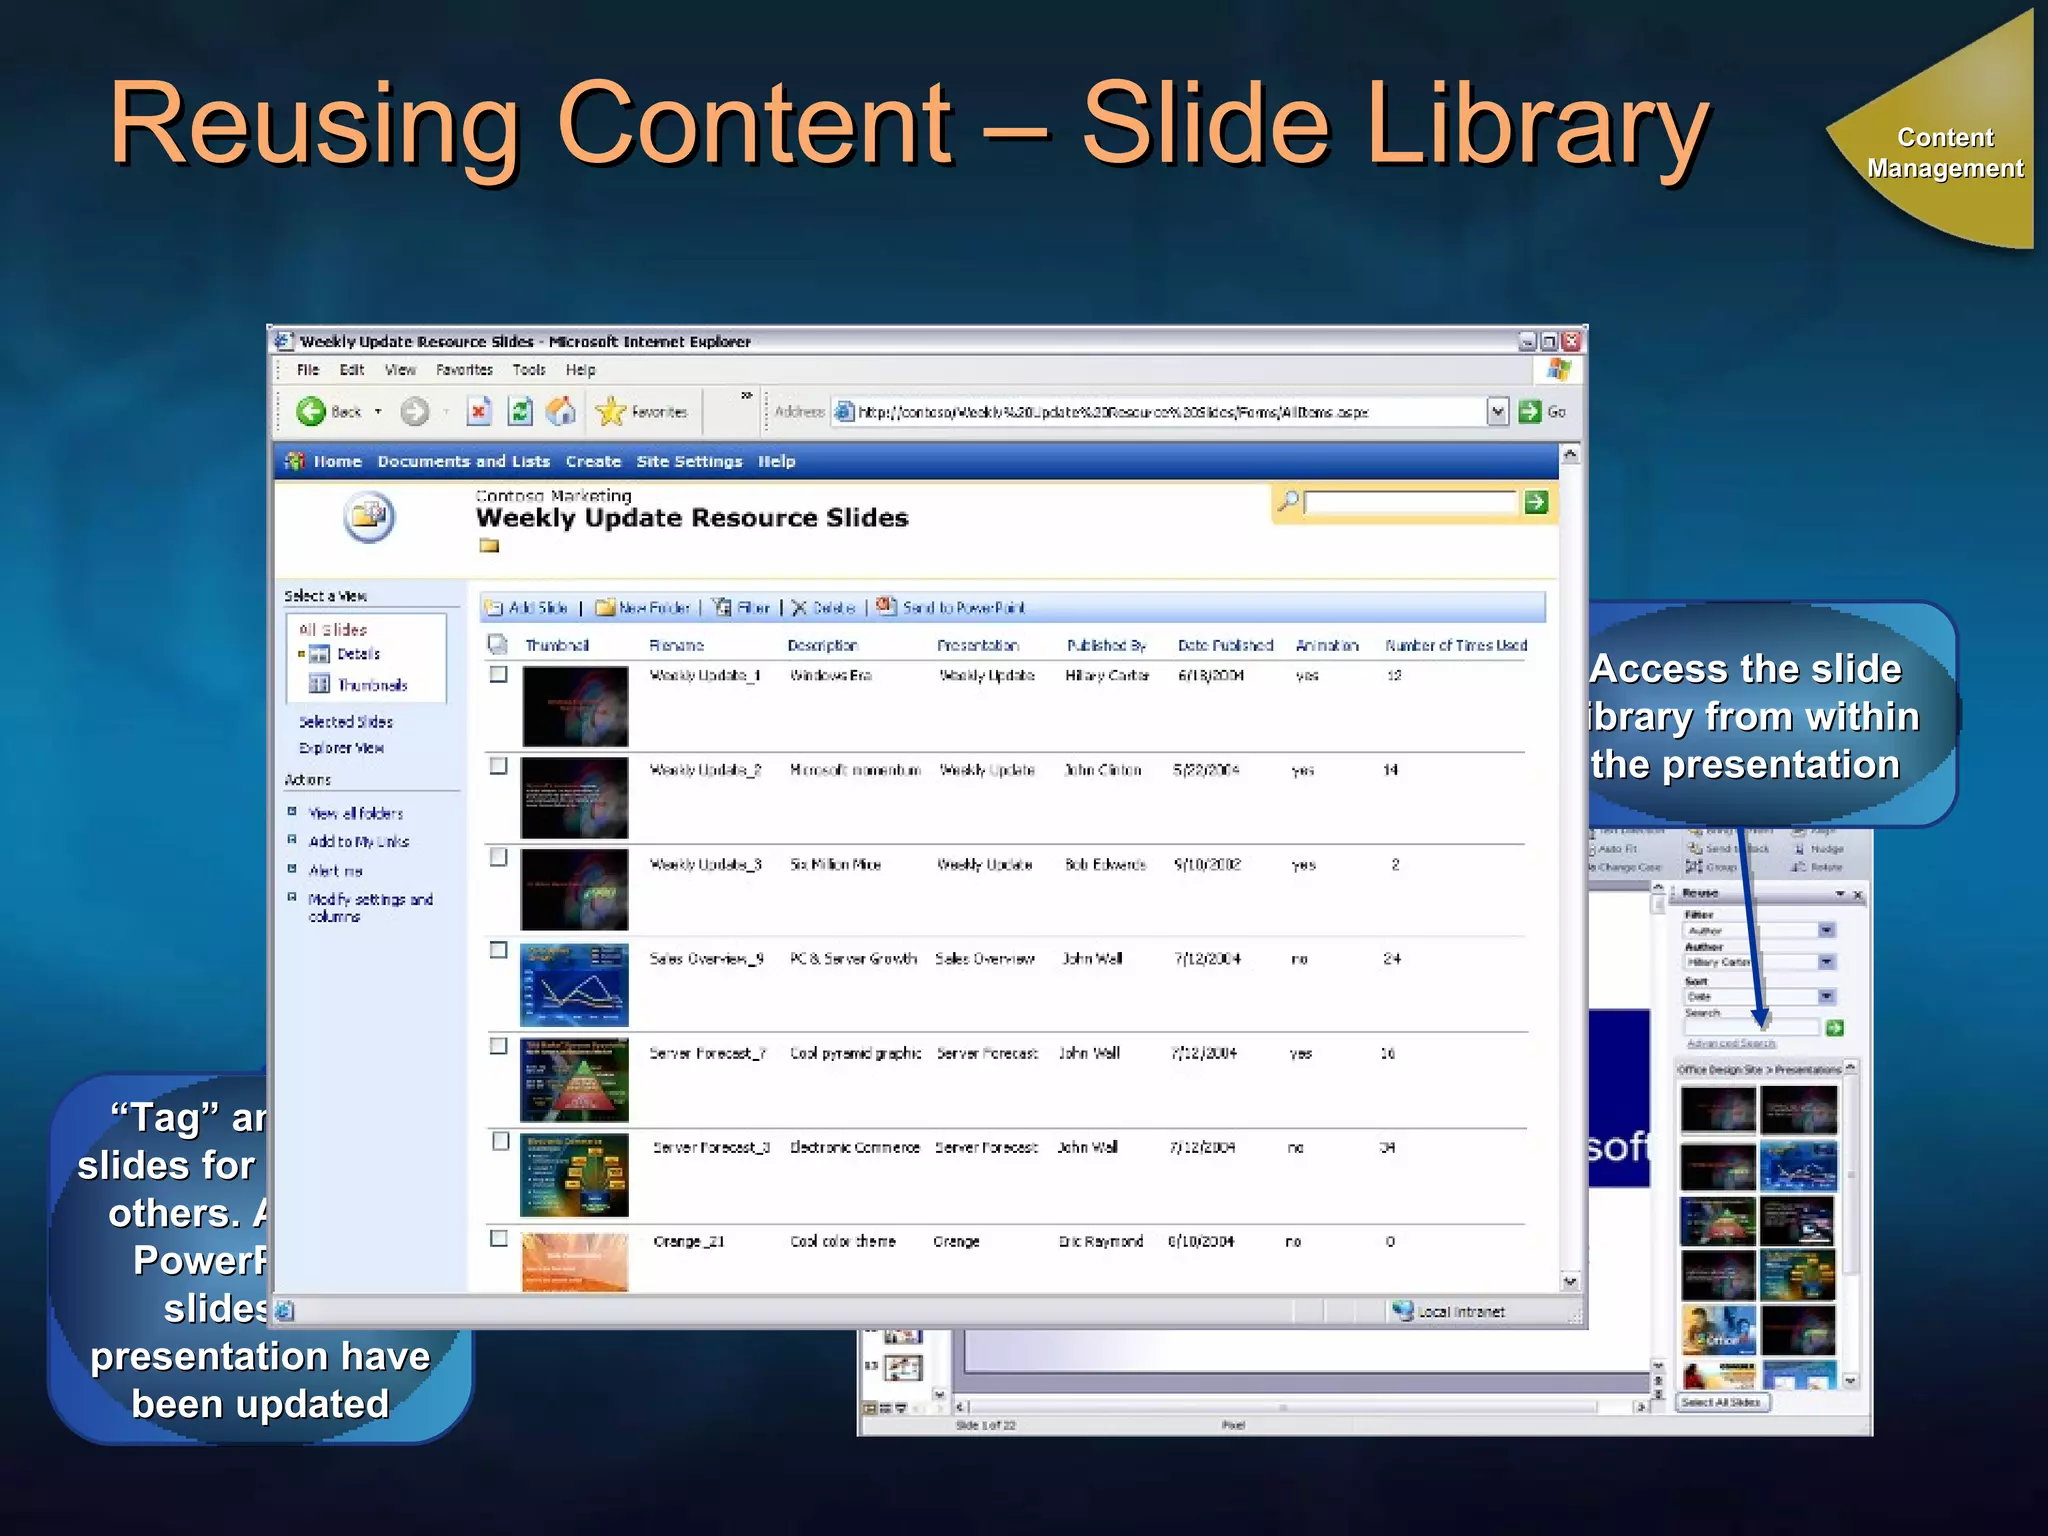Screen dimensions: 2048x1536
Task: Click the green Refresh icon in IE toolbar
Action: tap(520, 411)
